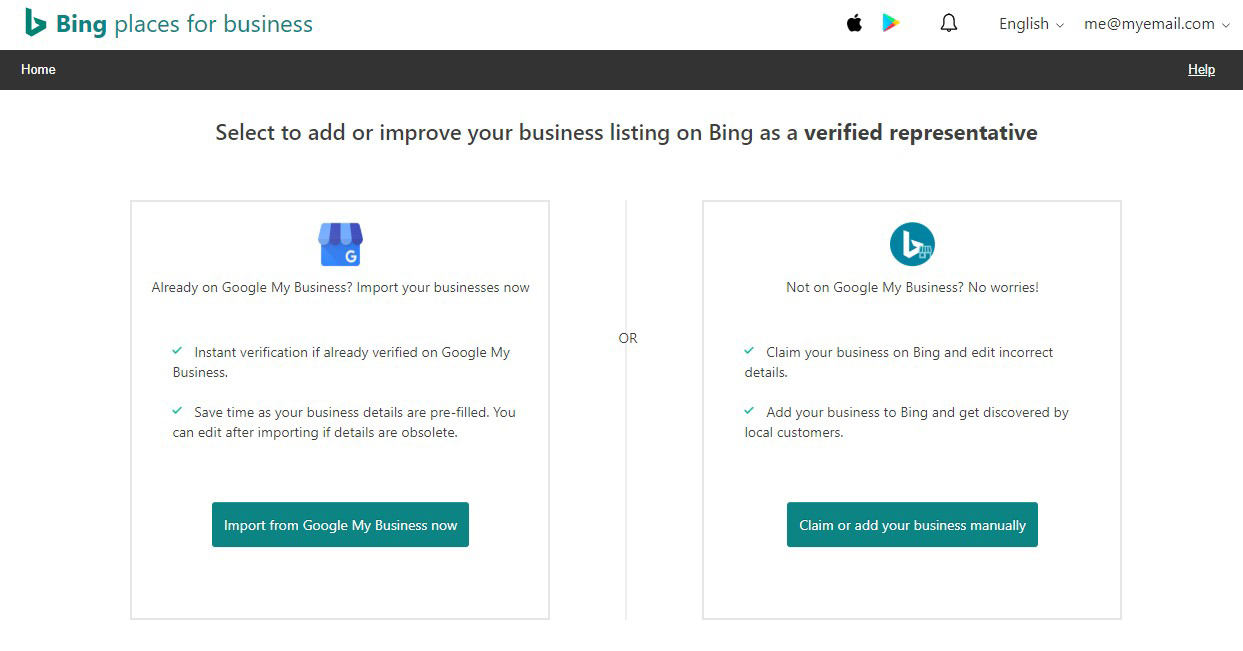The width and height of the screenshot is (1243, 651).
Task: Click the Google My Business storefront icon
Action: (340, 243)
